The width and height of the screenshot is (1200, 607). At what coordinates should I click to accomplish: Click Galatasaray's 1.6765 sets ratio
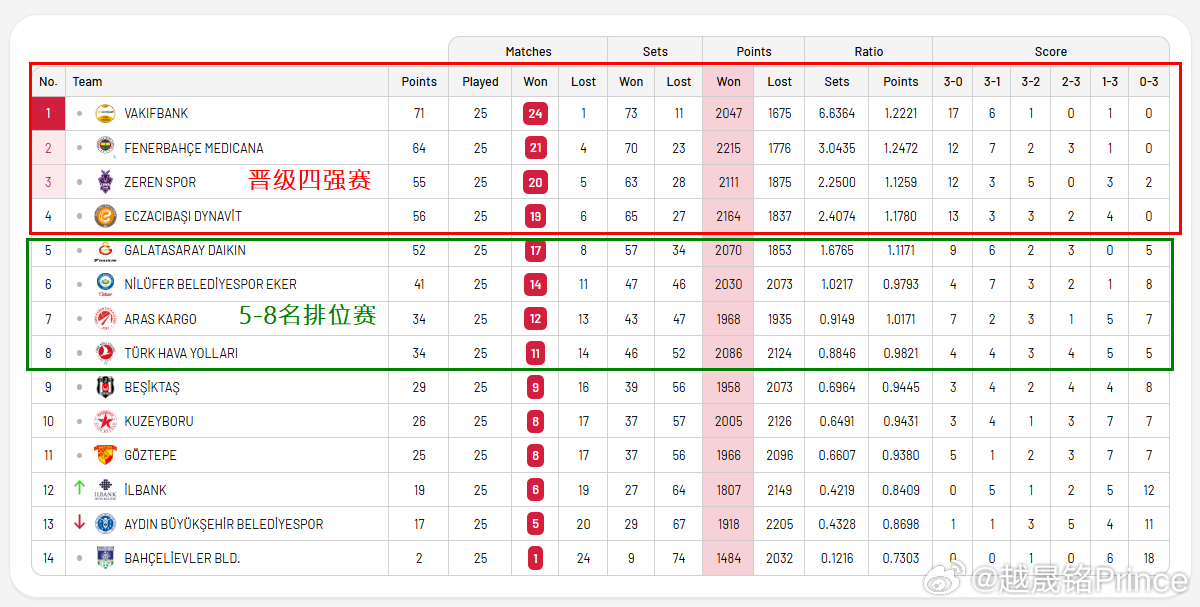[x=837, y=250]
